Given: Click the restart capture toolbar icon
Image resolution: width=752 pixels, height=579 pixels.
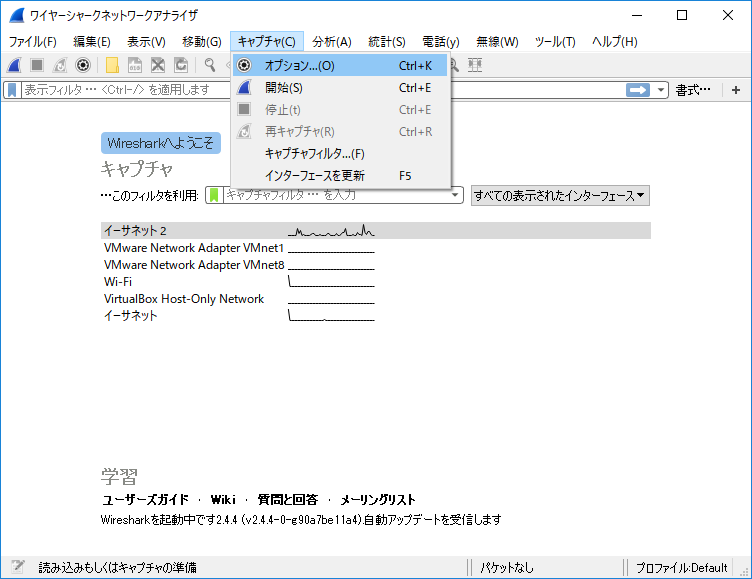Looking at the screenshot, I should pyautogui.click(x=60, y=65).
